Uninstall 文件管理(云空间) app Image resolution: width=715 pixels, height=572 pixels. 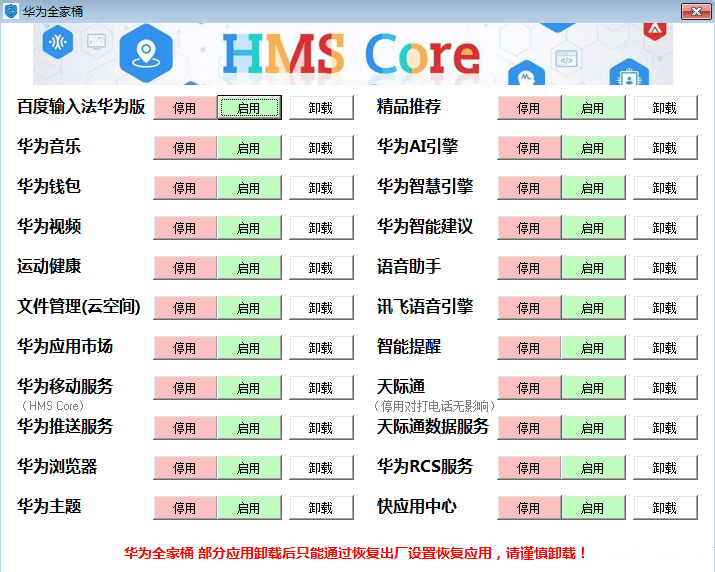tap(321, 308)
